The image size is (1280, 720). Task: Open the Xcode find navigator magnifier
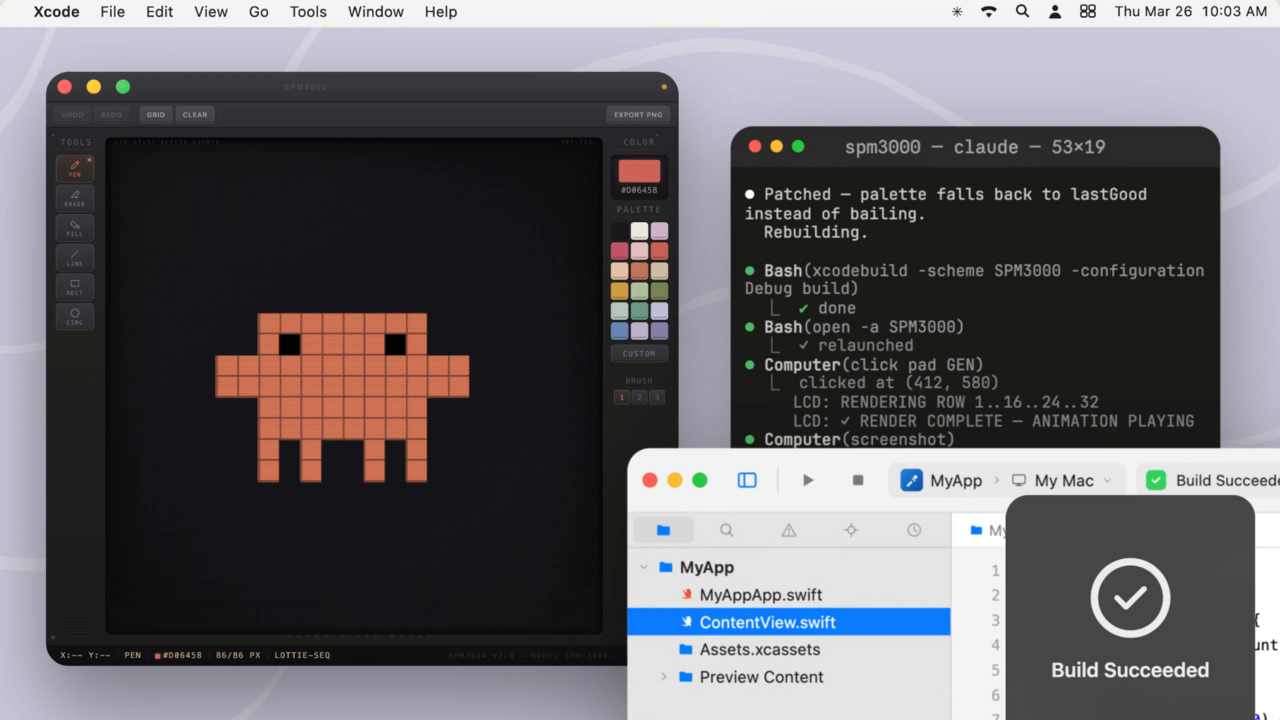727,530
